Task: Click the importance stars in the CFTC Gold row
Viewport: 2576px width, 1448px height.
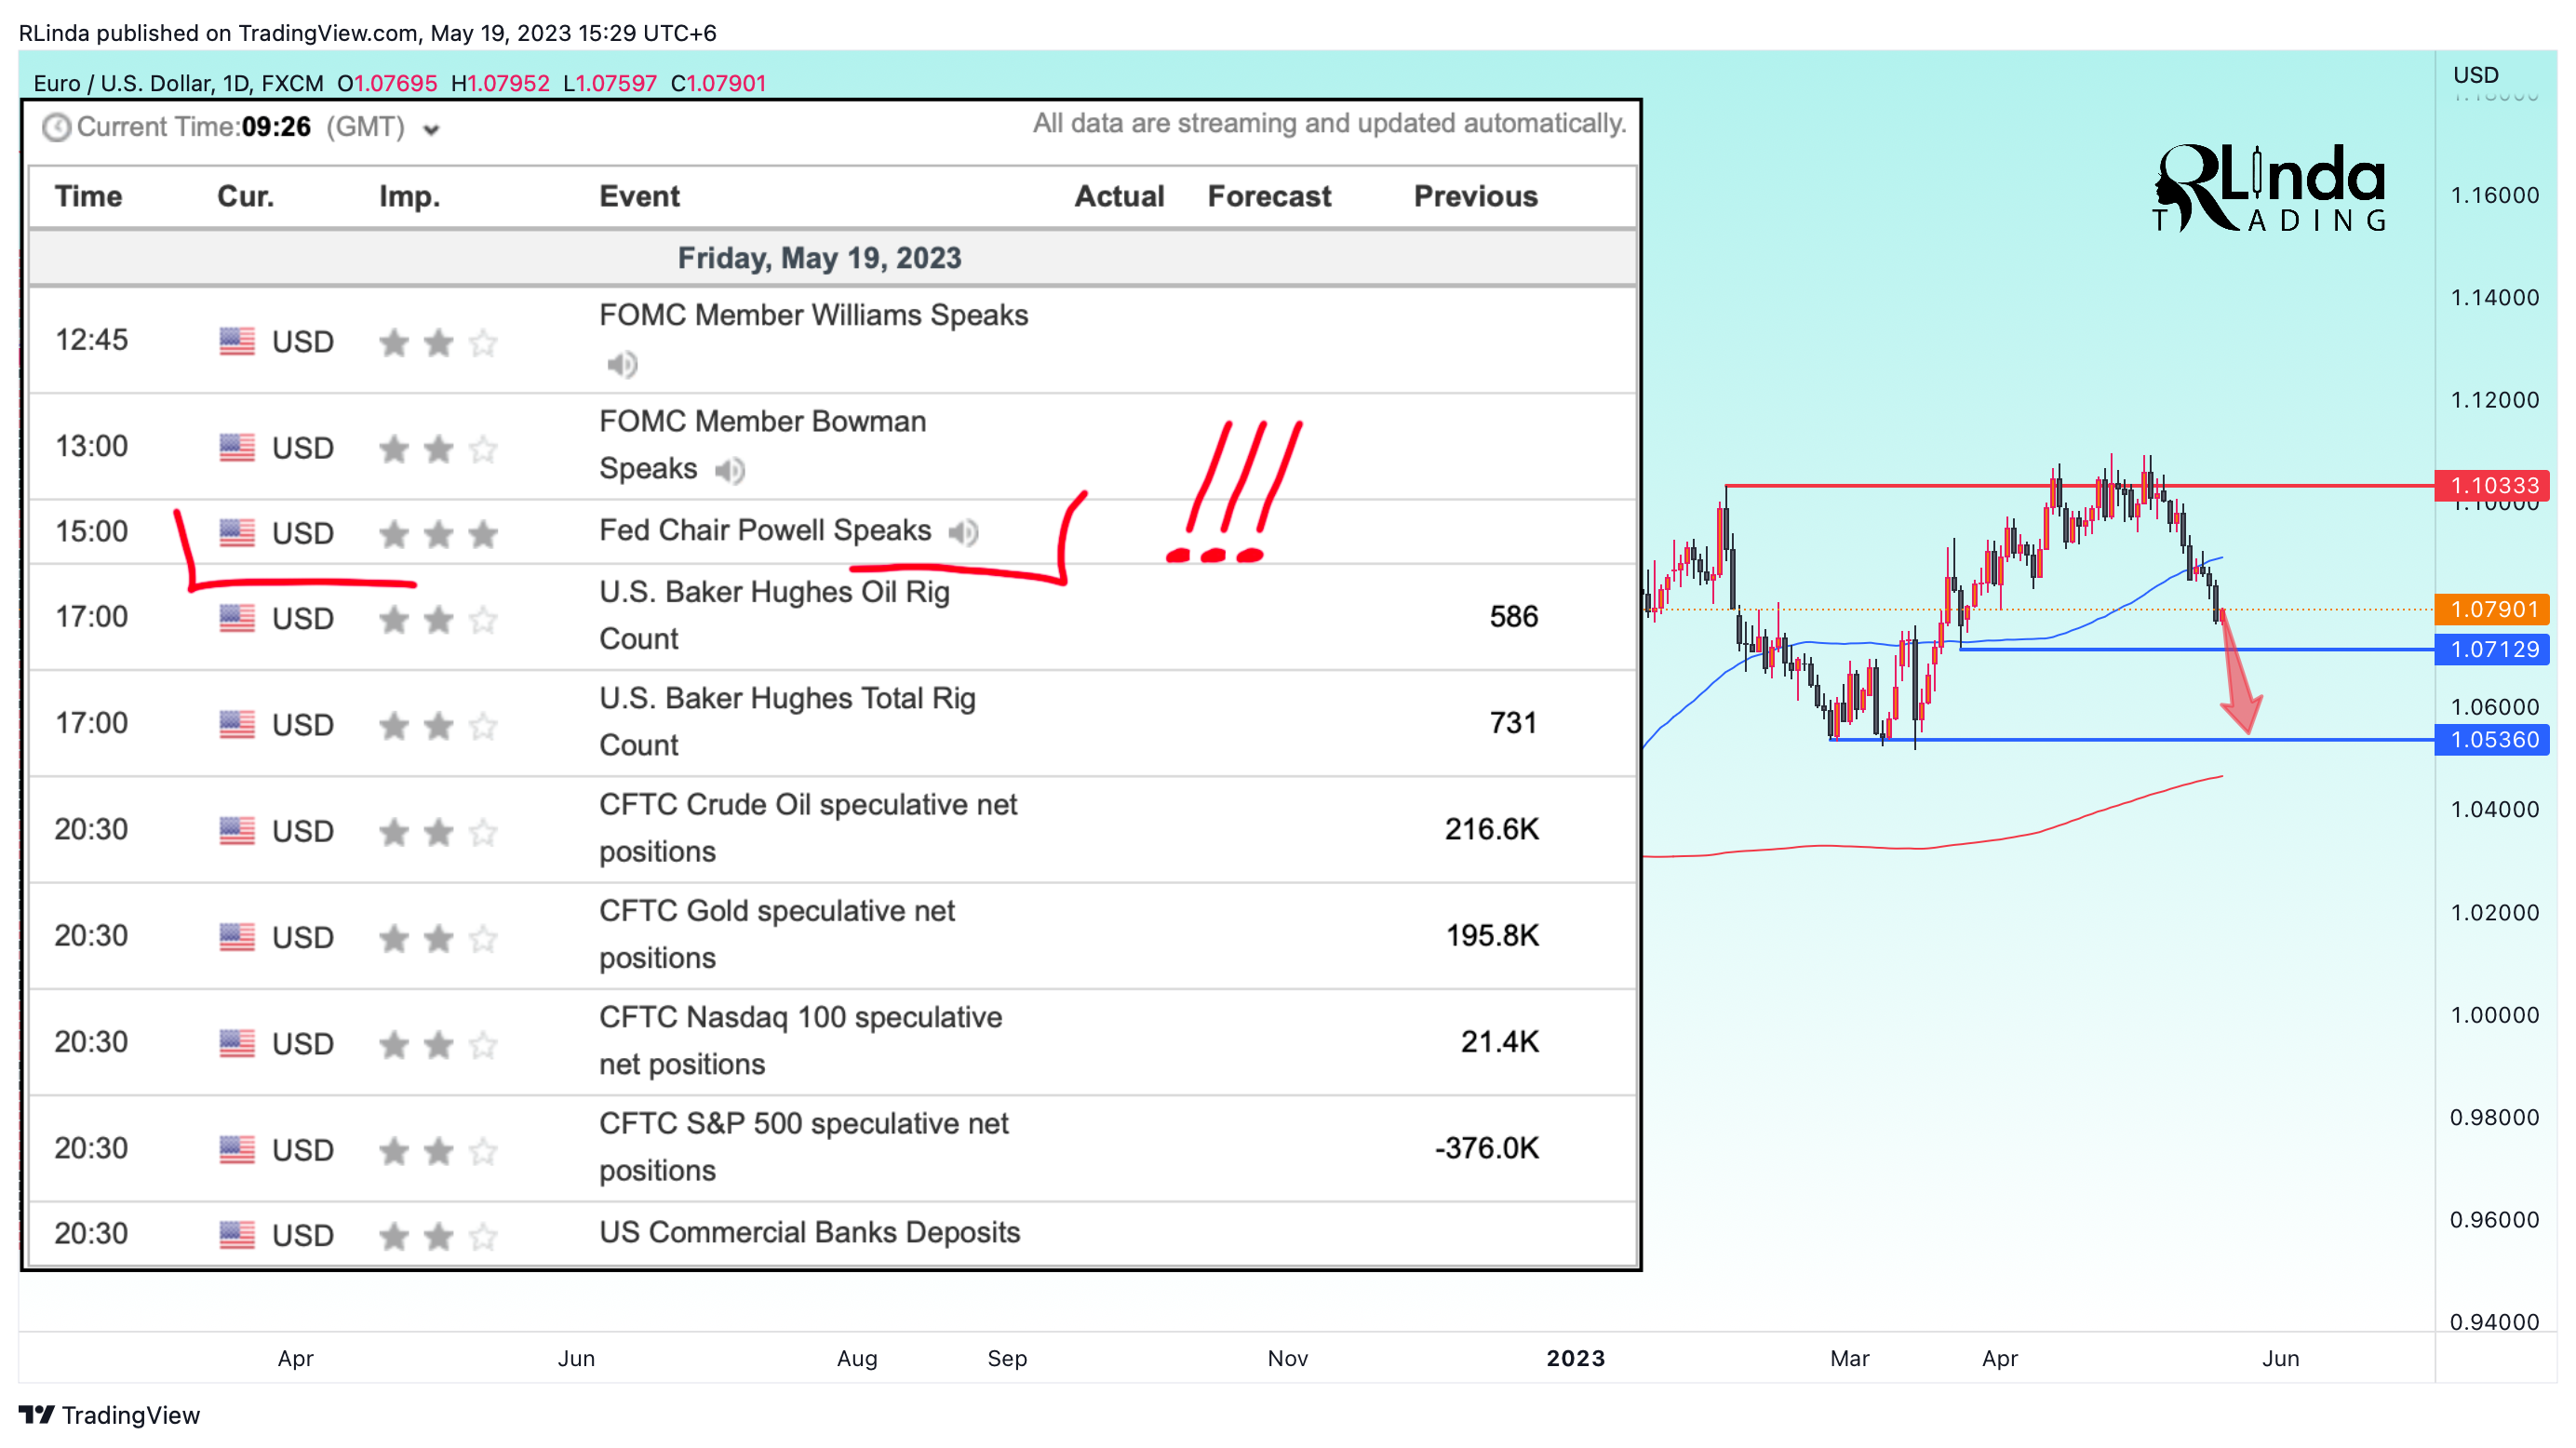Action: pyautogui.click(x=439, y=938)
